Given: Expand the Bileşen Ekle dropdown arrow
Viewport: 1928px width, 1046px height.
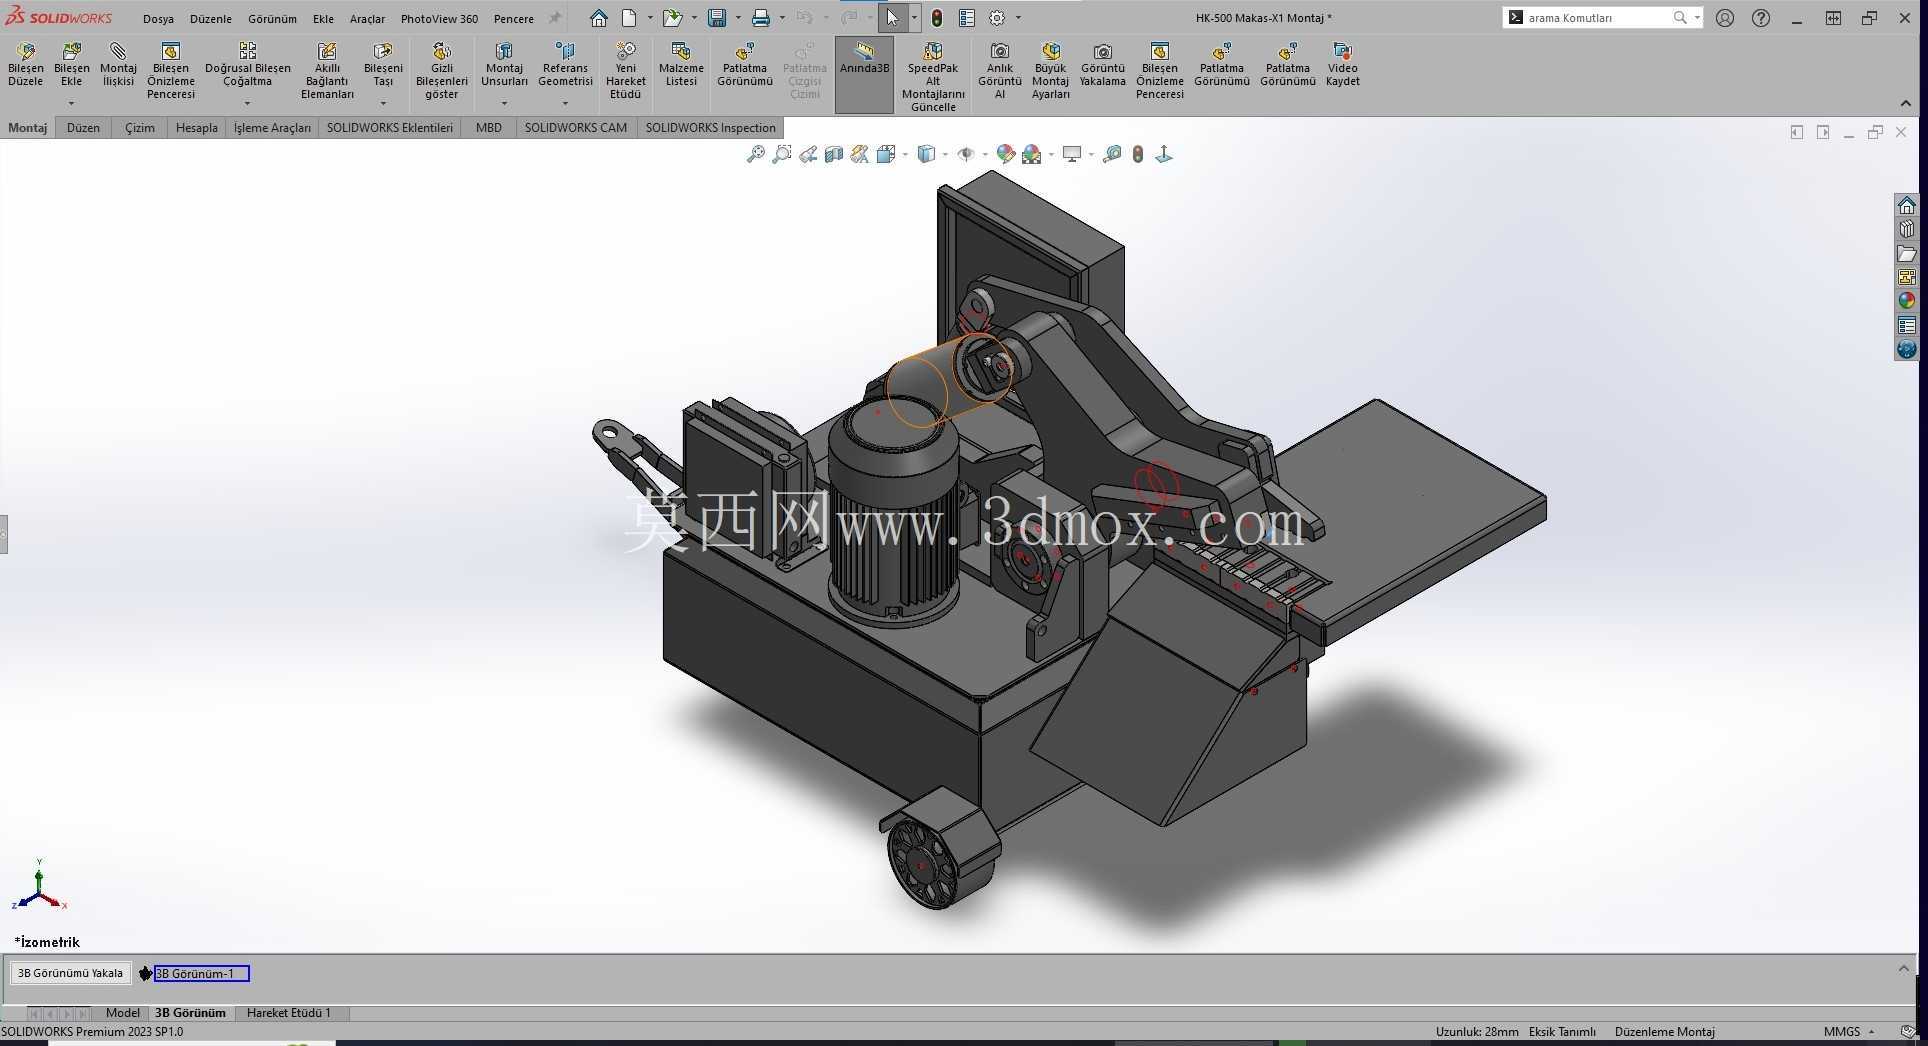Looking at the screenshot, I should [71, 103].
